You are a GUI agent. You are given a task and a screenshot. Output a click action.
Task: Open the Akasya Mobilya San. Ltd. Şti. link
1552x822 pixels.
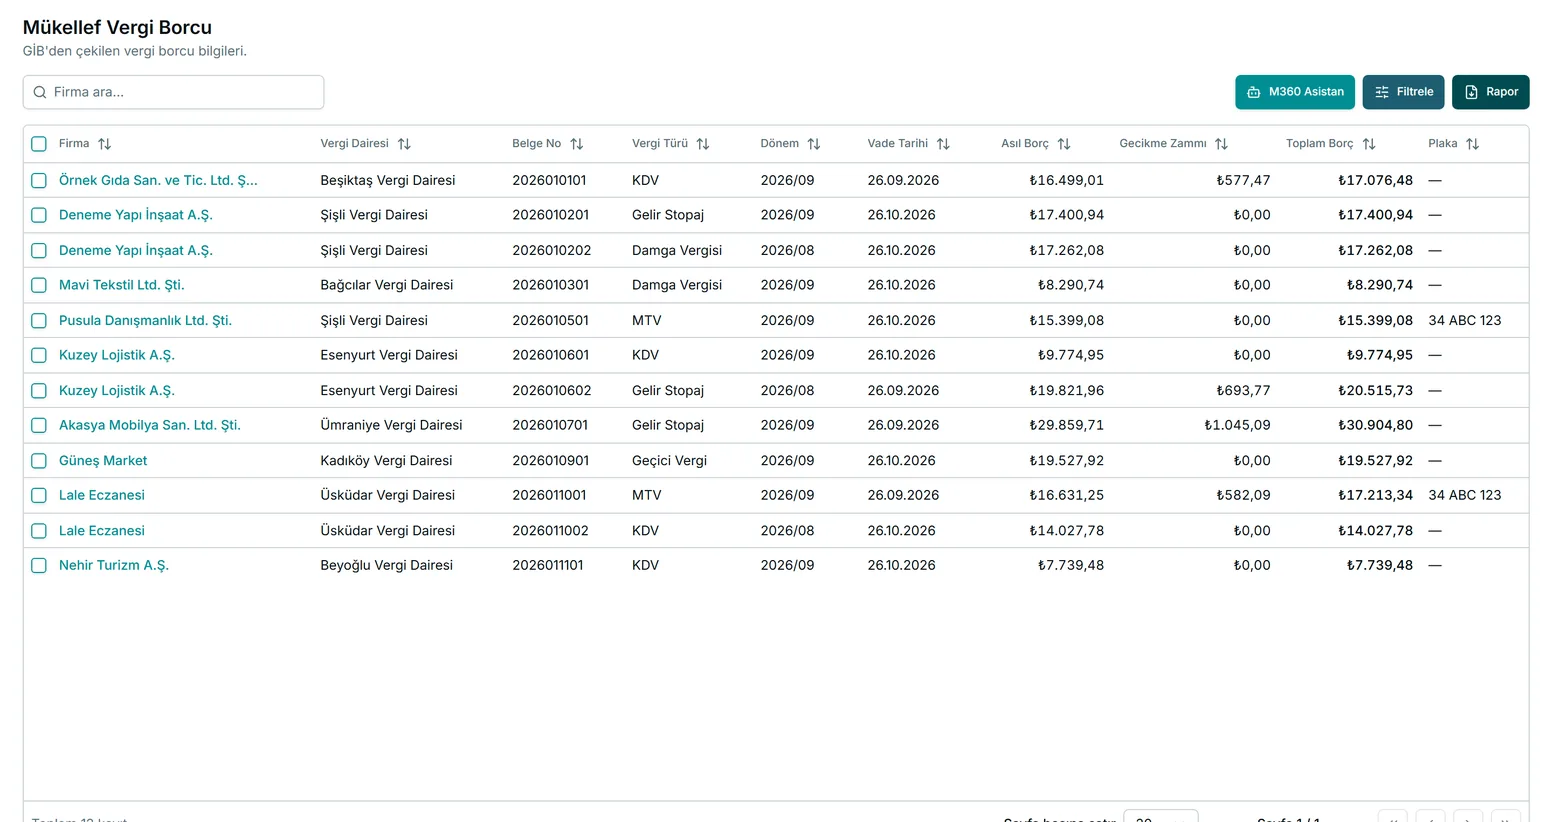(x=150, y=425)
